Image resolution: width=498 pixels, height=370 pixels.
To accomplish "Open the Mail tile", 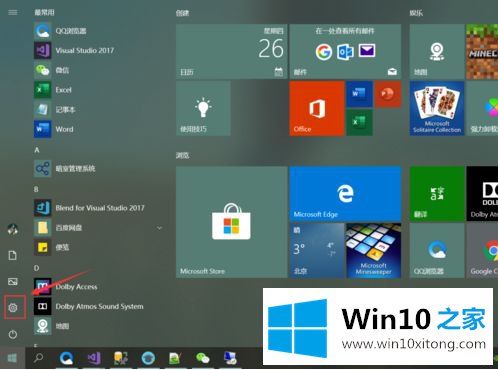I will tap(345, 51).
